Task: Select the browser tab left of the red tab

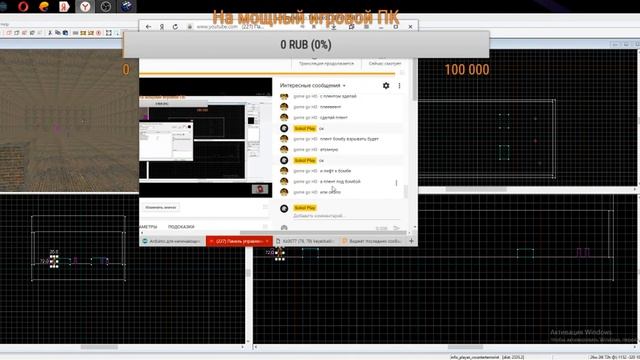Action: [173, 241]
